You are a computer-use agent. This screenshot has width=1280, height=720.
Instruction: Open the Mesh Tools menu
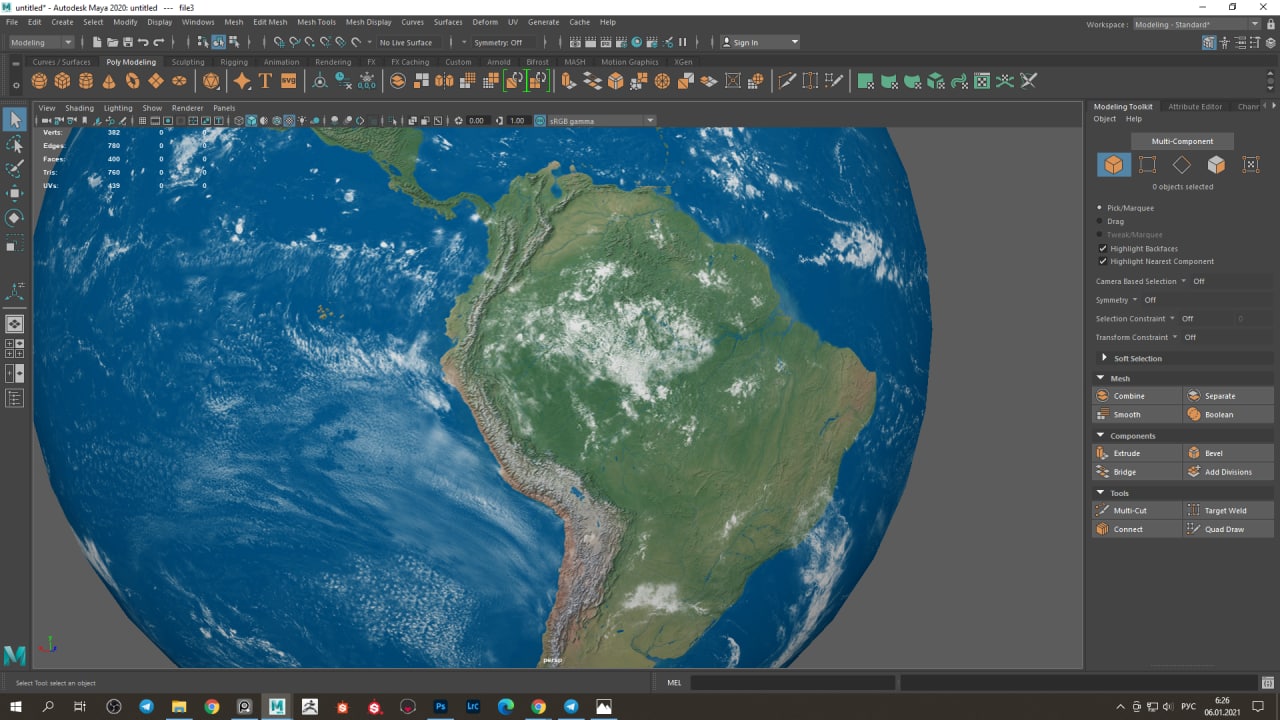tap(316, 21)
